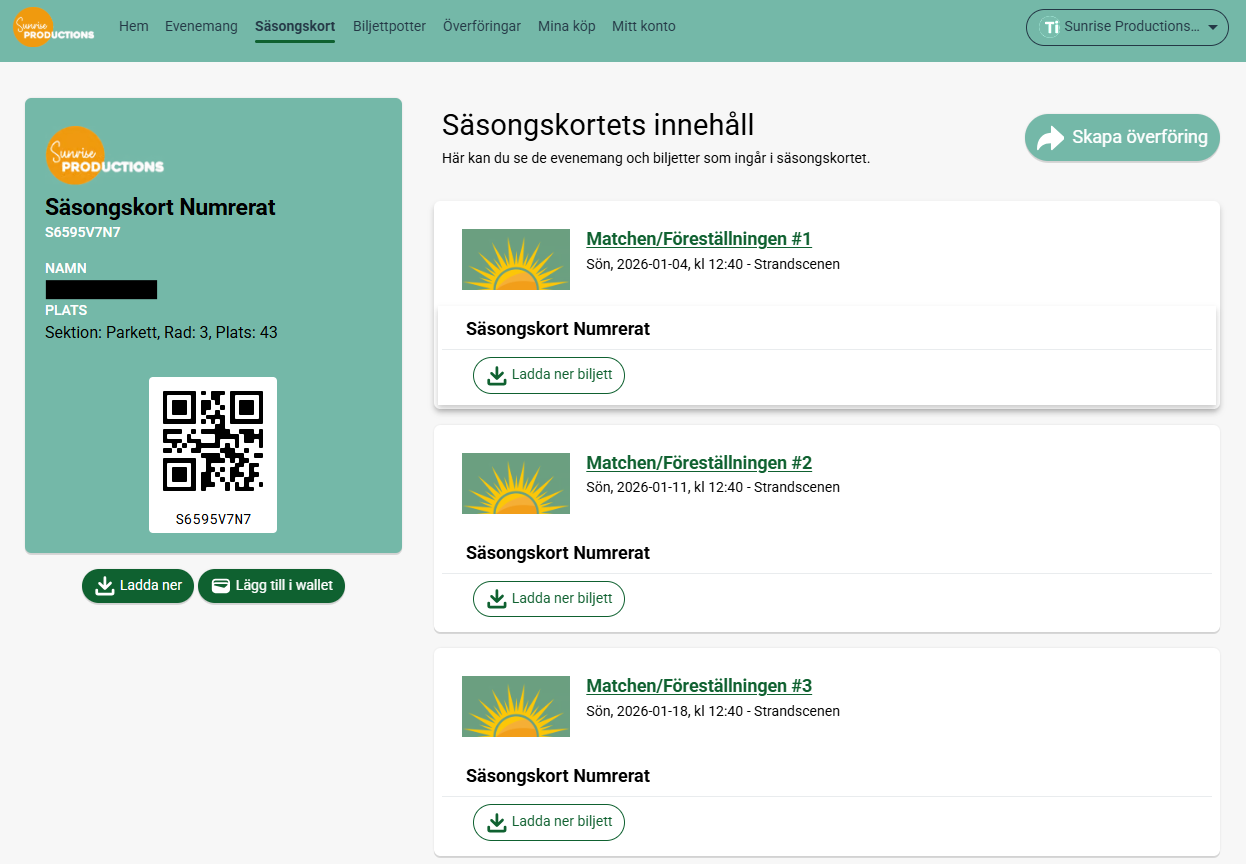Click the wallet icon on Lägg till i wallet
The width and height of the screenshot is (1246, 864).
pyautogui.click(x=221, y=586)
